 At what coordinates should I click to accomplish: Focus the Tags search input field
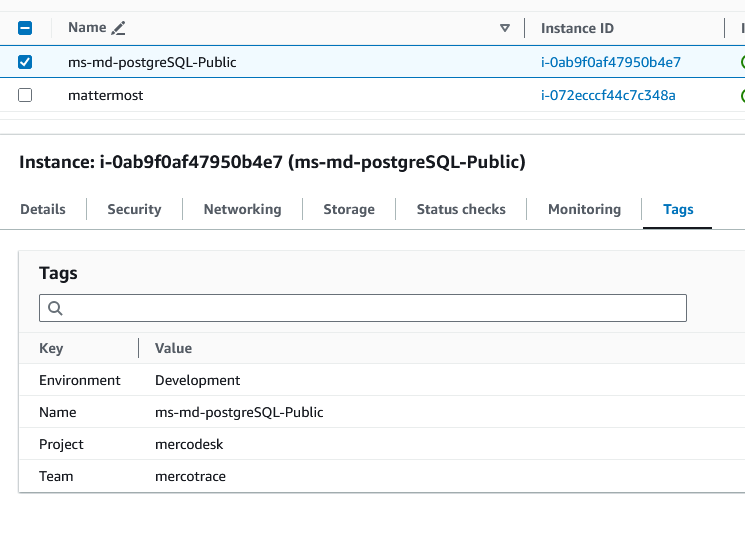point(363,308)
